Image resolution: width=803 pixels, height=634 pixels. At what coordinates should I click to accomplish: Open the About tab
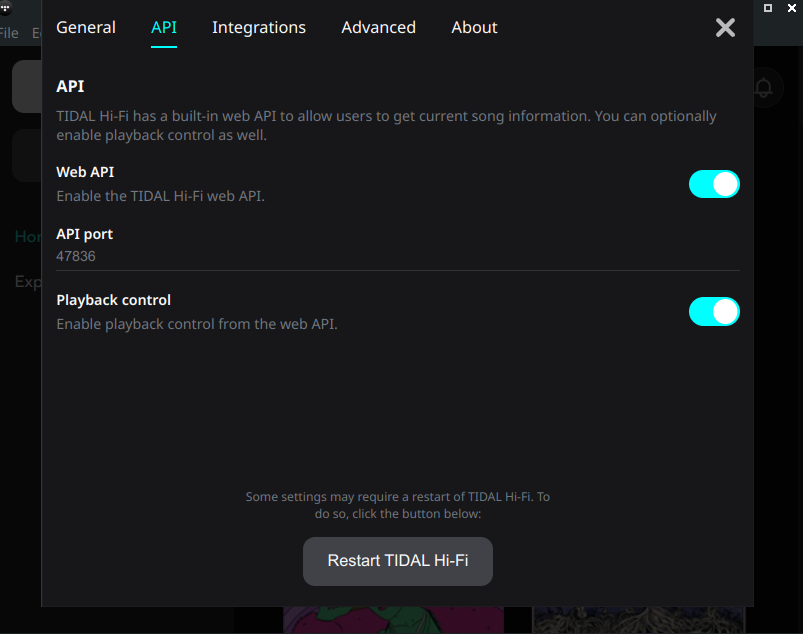point(474,27)
